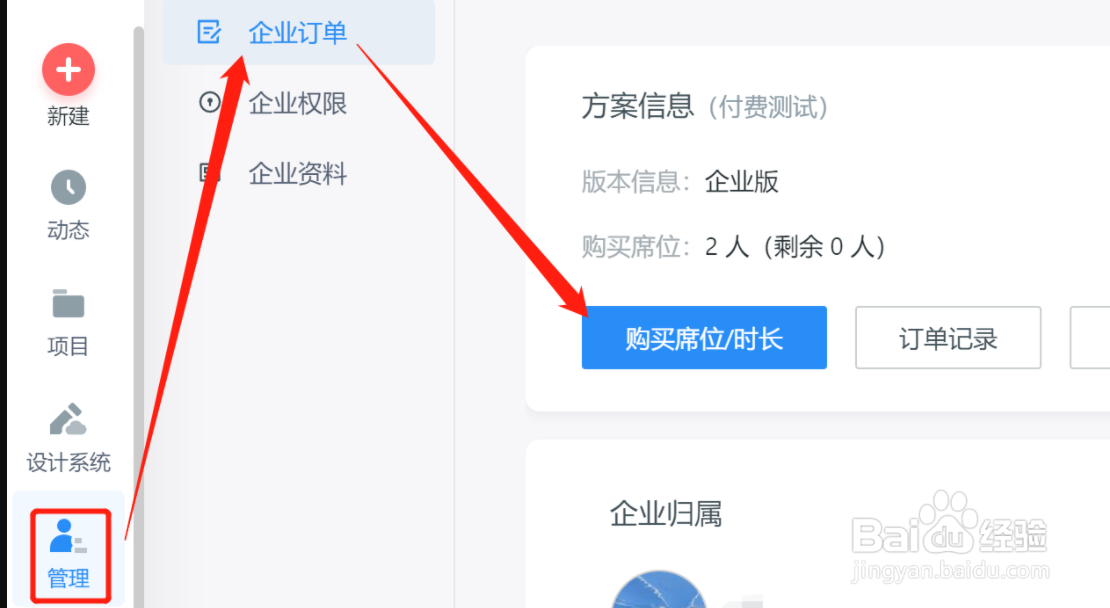Image resolution: width=1110 pixels, height=608 pixels.
Task: Click the 设计系统 text label
Action: click(68, 462)
